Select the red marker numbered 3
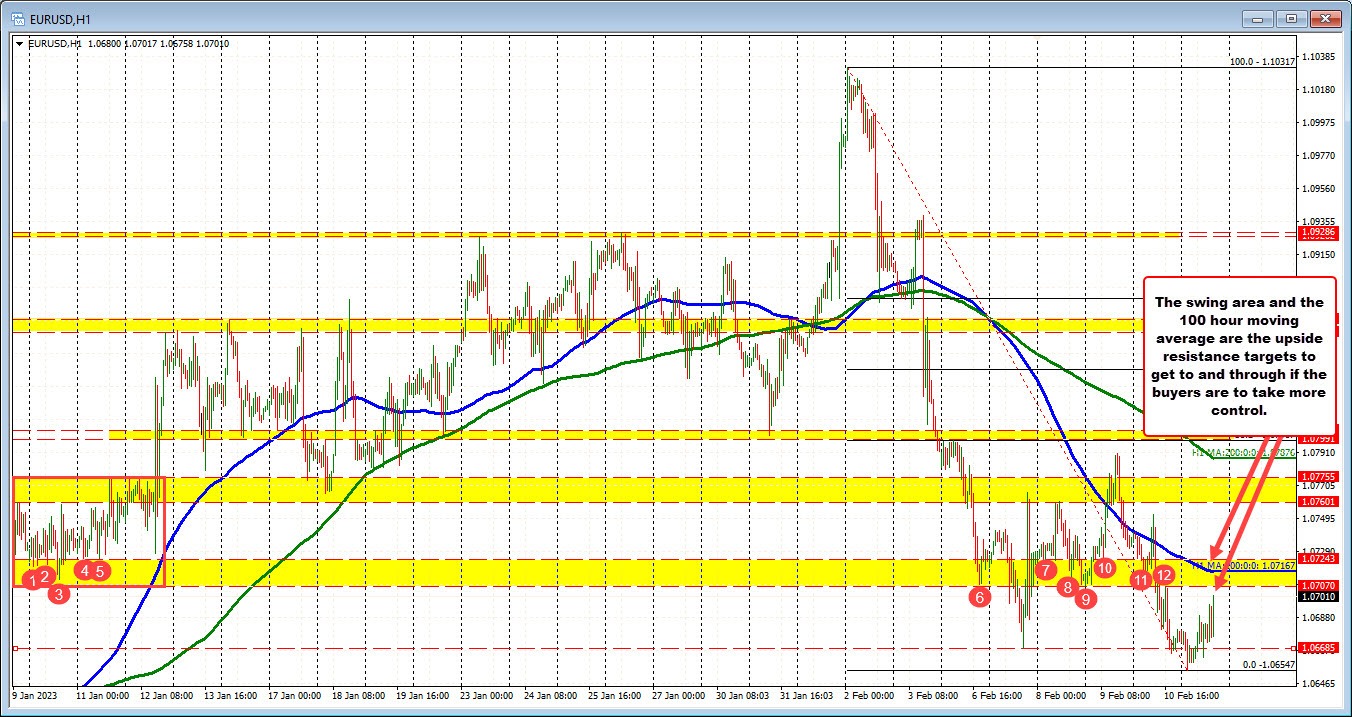 tap(60, 594)
